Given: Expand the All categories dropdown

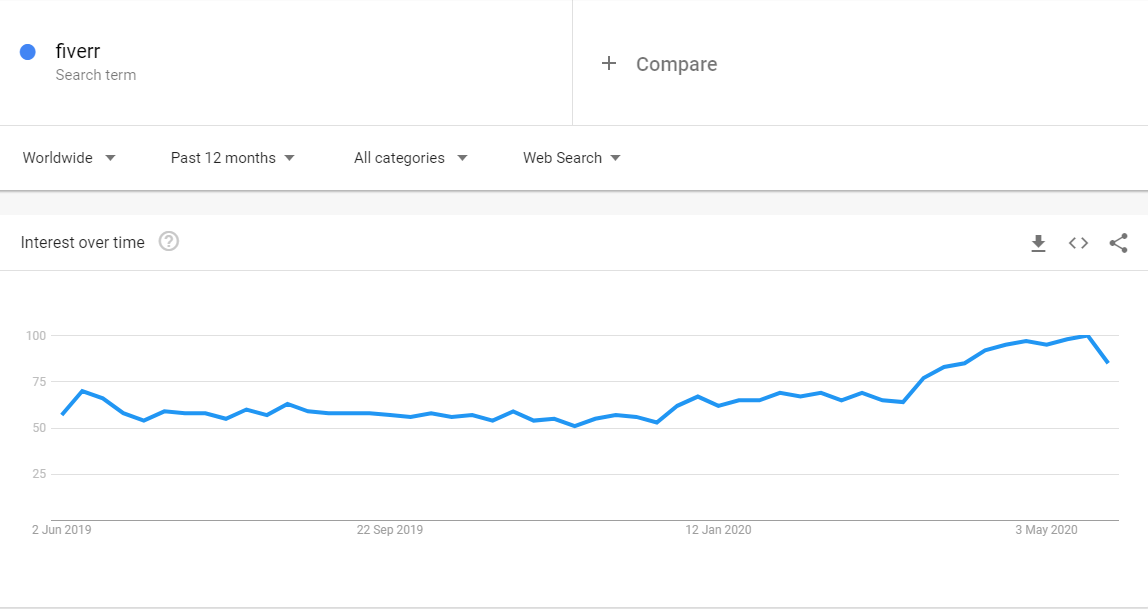Looking at the screenshot, I should [x=410, y=158].
